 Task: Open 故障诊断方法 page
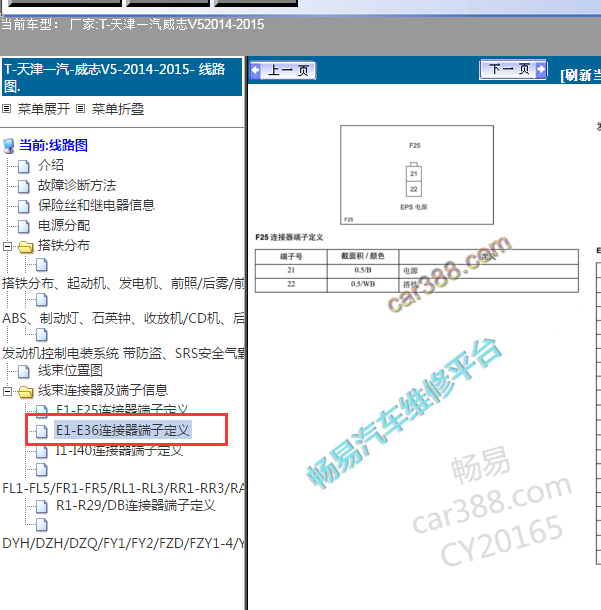coord(77,185)
